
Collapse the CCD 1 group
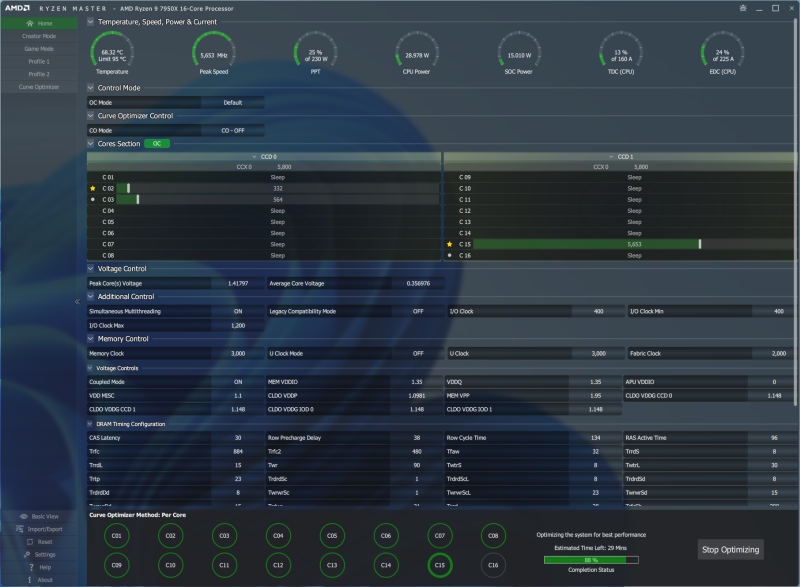(x=611, y=157)
